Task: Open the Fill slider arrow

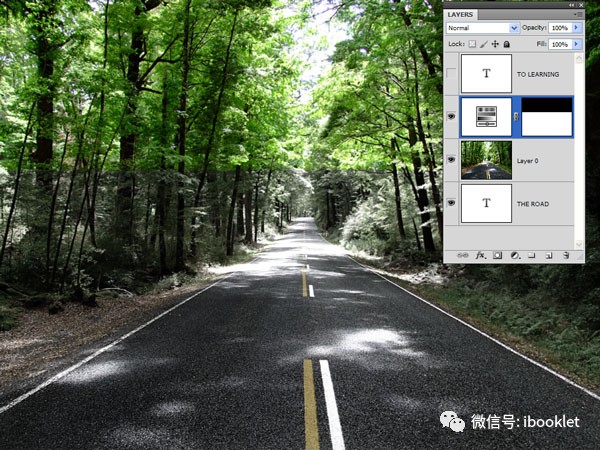Action: [577, 44]
